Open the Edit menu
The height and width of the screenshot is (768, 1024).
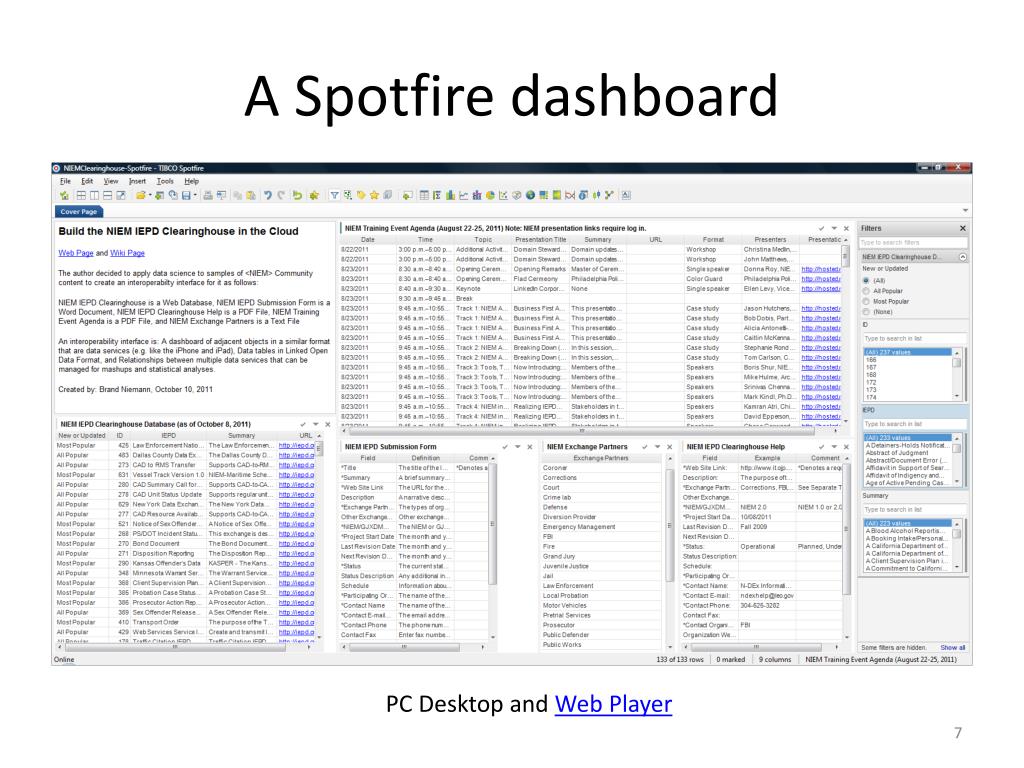point(87,181)
